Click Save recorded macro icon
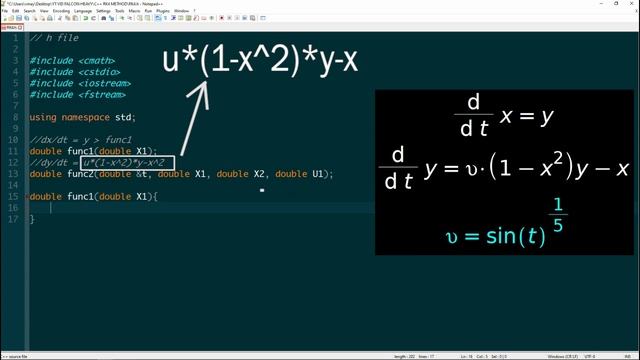 pyautogui.click(x=252, y=18)
